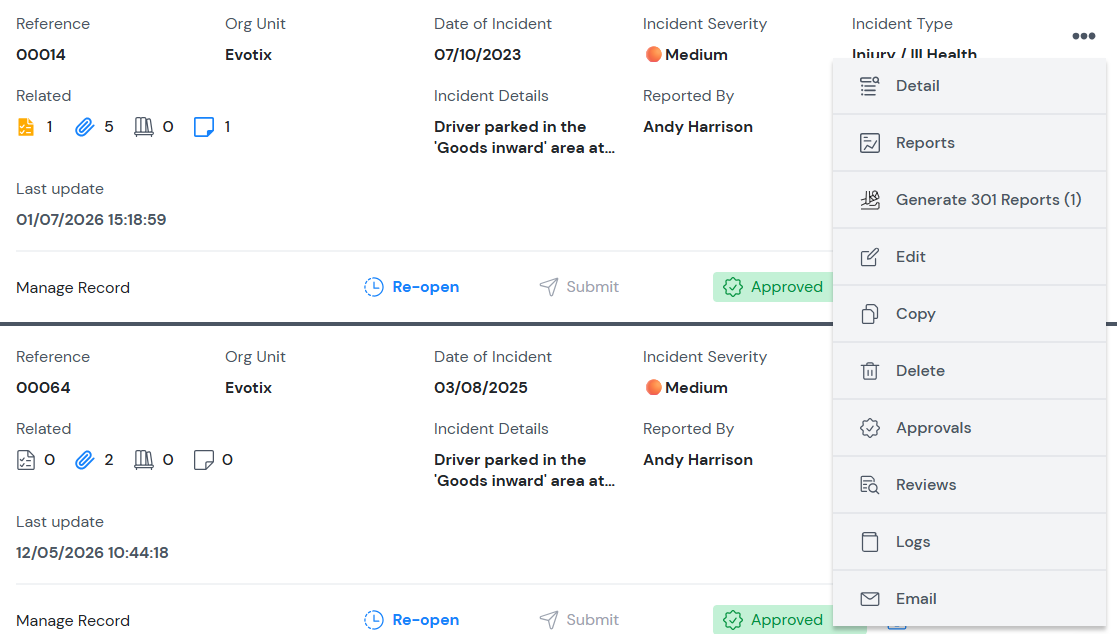Open attachments paperclip icon showing 5
This screenshot has width=1117, height=634.
click(85, 127)
